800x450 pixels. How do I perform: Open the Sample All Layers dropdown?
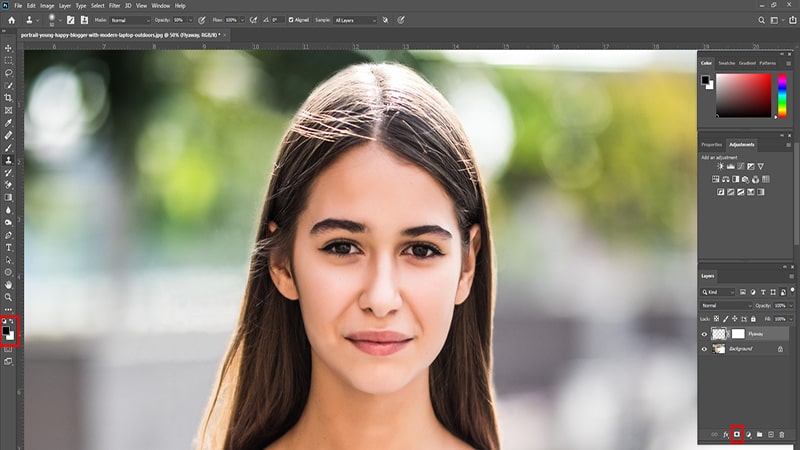coord(356,20)
